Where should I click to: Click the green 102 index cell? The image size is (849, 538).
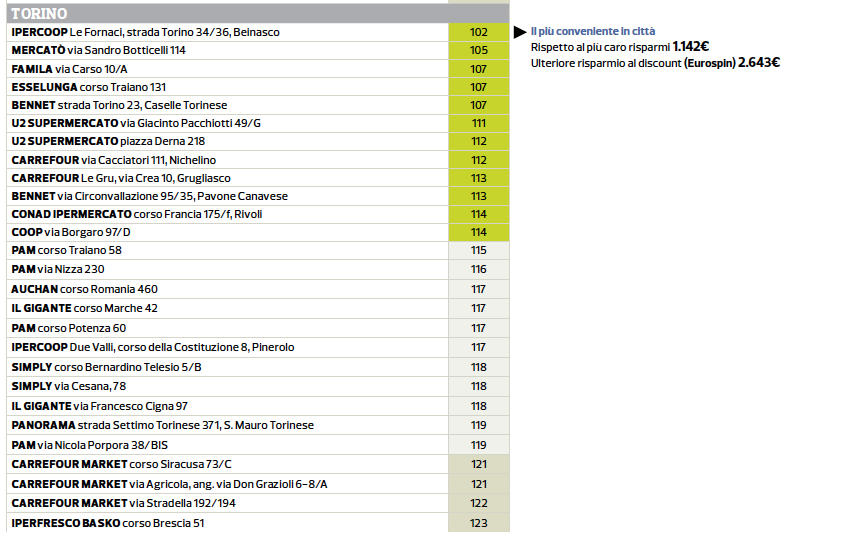tap(478, 32)
